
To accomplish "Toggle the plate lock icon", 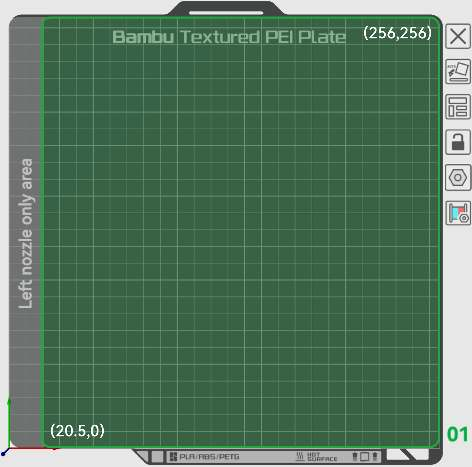I will (x=458, y=142).
